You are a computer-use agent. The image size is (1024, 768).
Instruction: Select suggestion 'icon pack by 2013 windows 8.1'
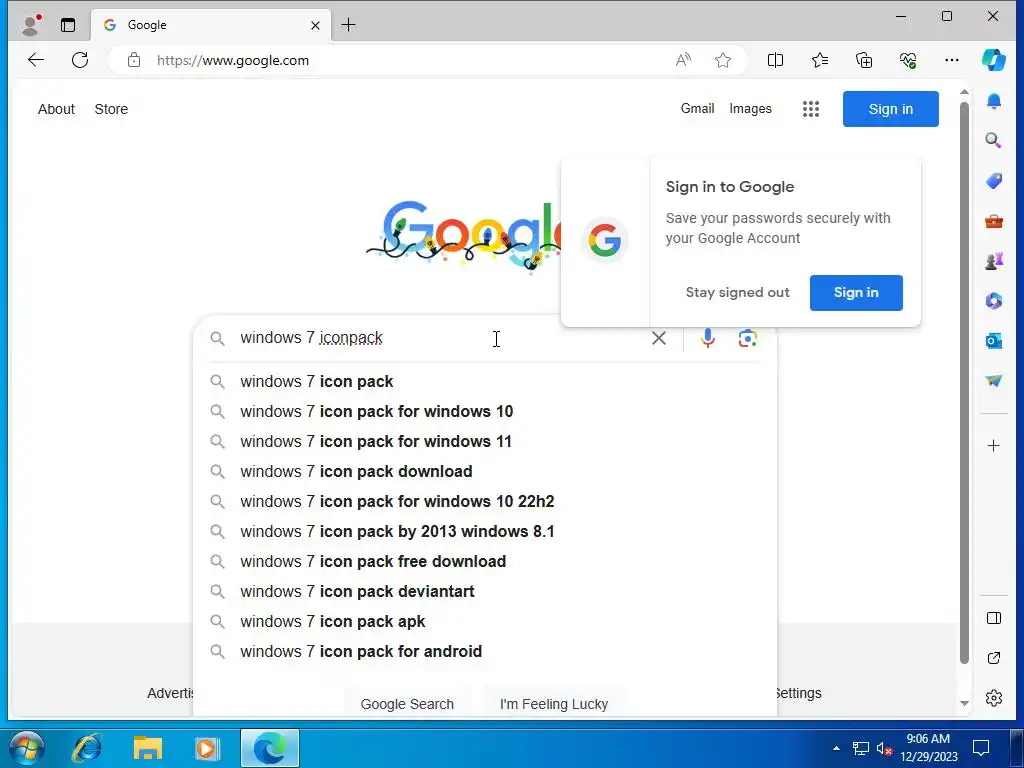(x=485, y=532)
